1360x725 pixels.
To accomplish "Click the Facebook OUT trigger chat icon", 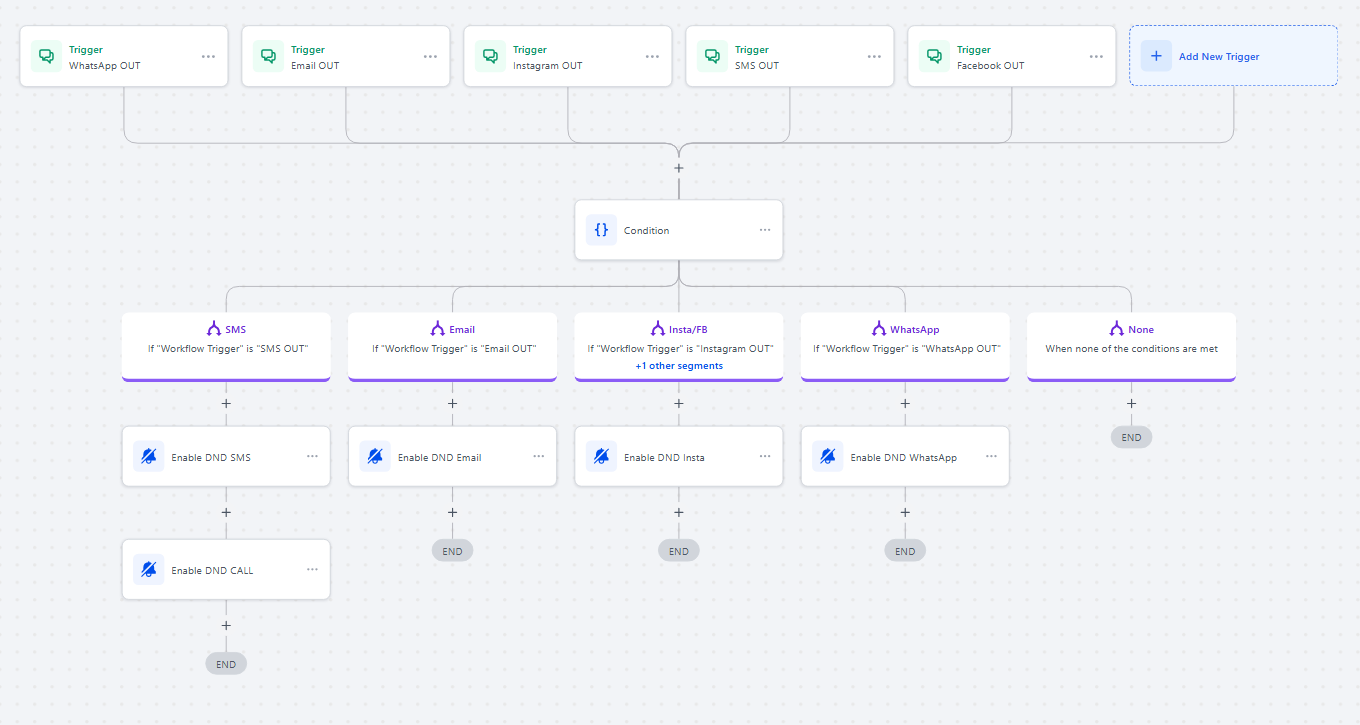I will (x=934, y=57).
